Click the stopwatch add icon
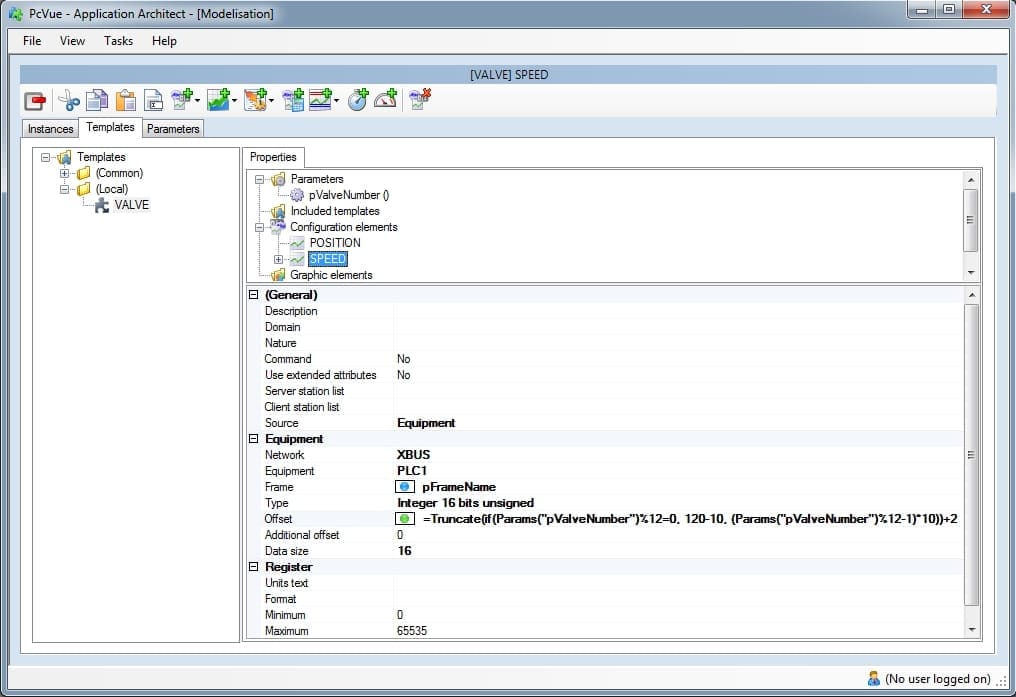This screenshot has height=697, width=1016. click(x=357, y=100)
